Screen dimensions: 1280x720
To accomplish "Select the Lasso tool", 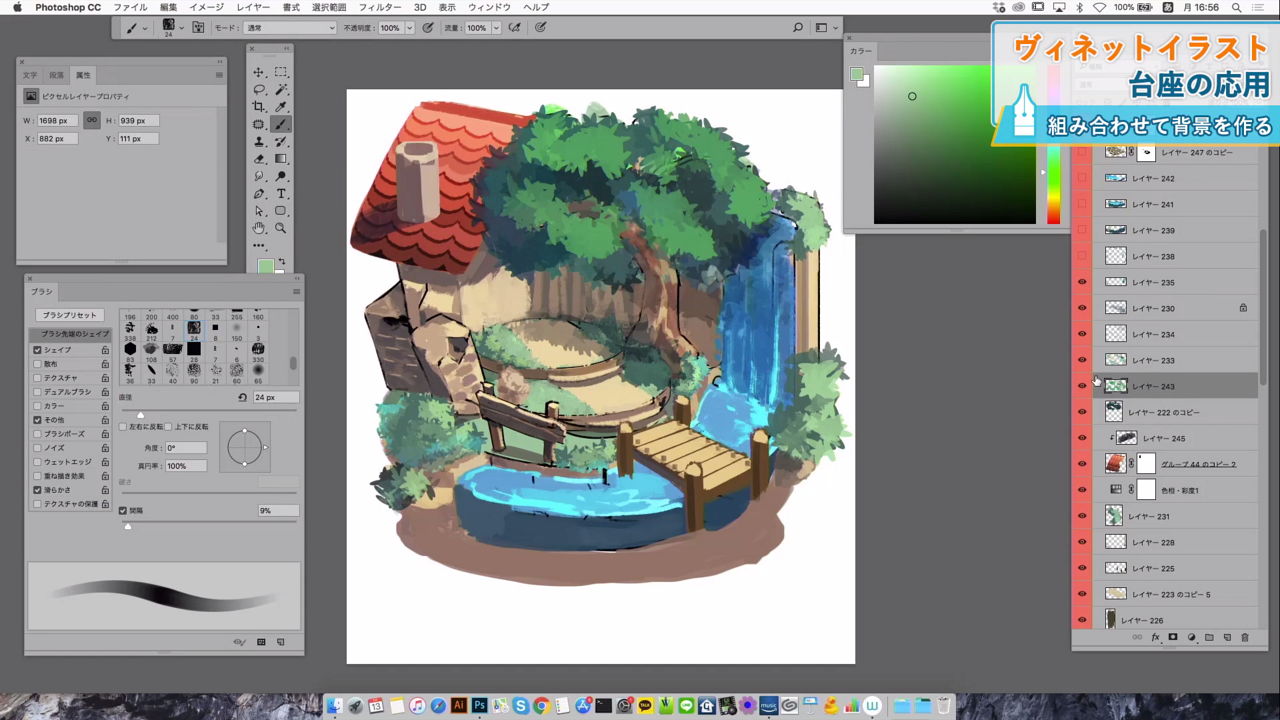I will [x=259, y=90].
